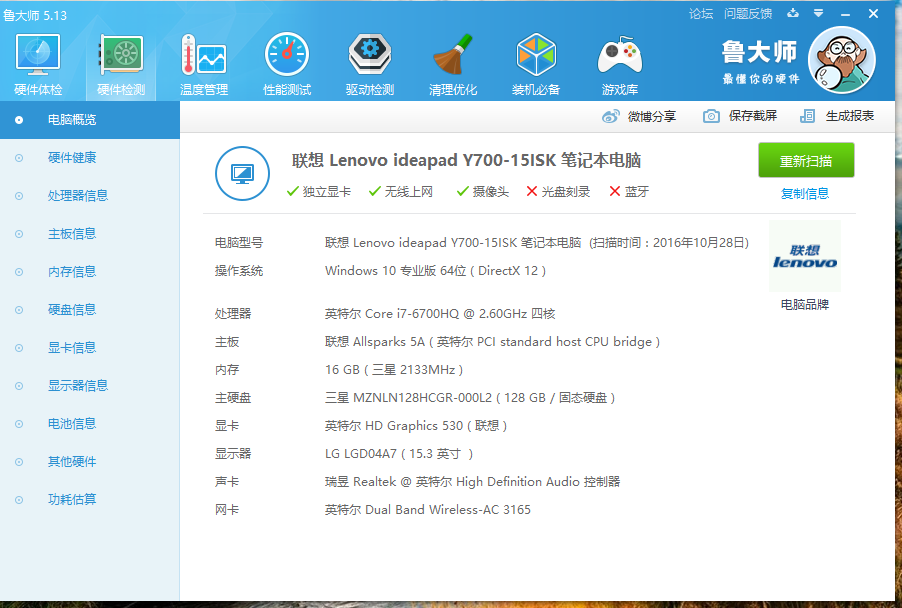Open the title bar dropdown menu arrow
Viewport: 902px width, 608px height.
pos(819,13)
